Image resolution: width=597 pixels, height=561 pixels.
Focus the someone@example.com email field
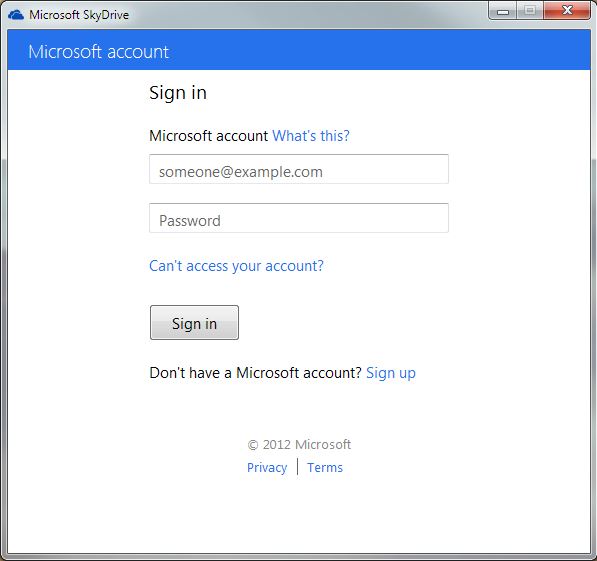pos(299,169)
